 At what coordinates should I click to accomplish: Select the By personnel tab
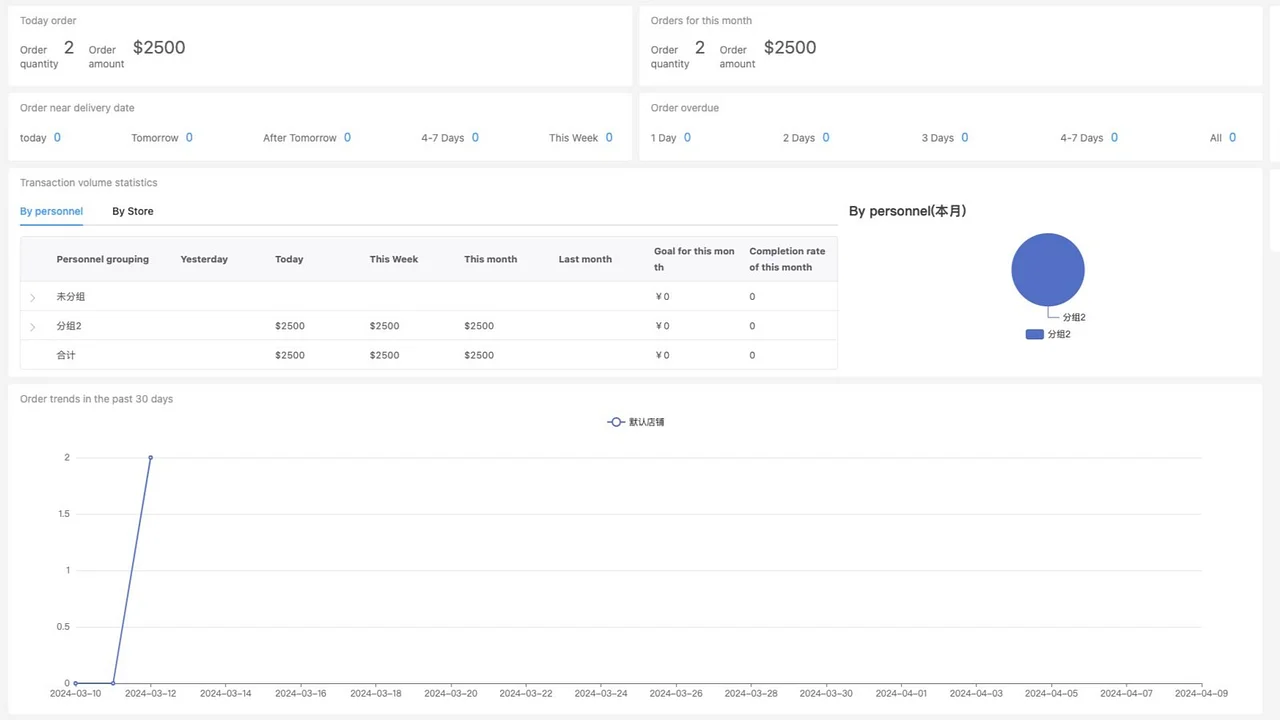coord(51,211)
